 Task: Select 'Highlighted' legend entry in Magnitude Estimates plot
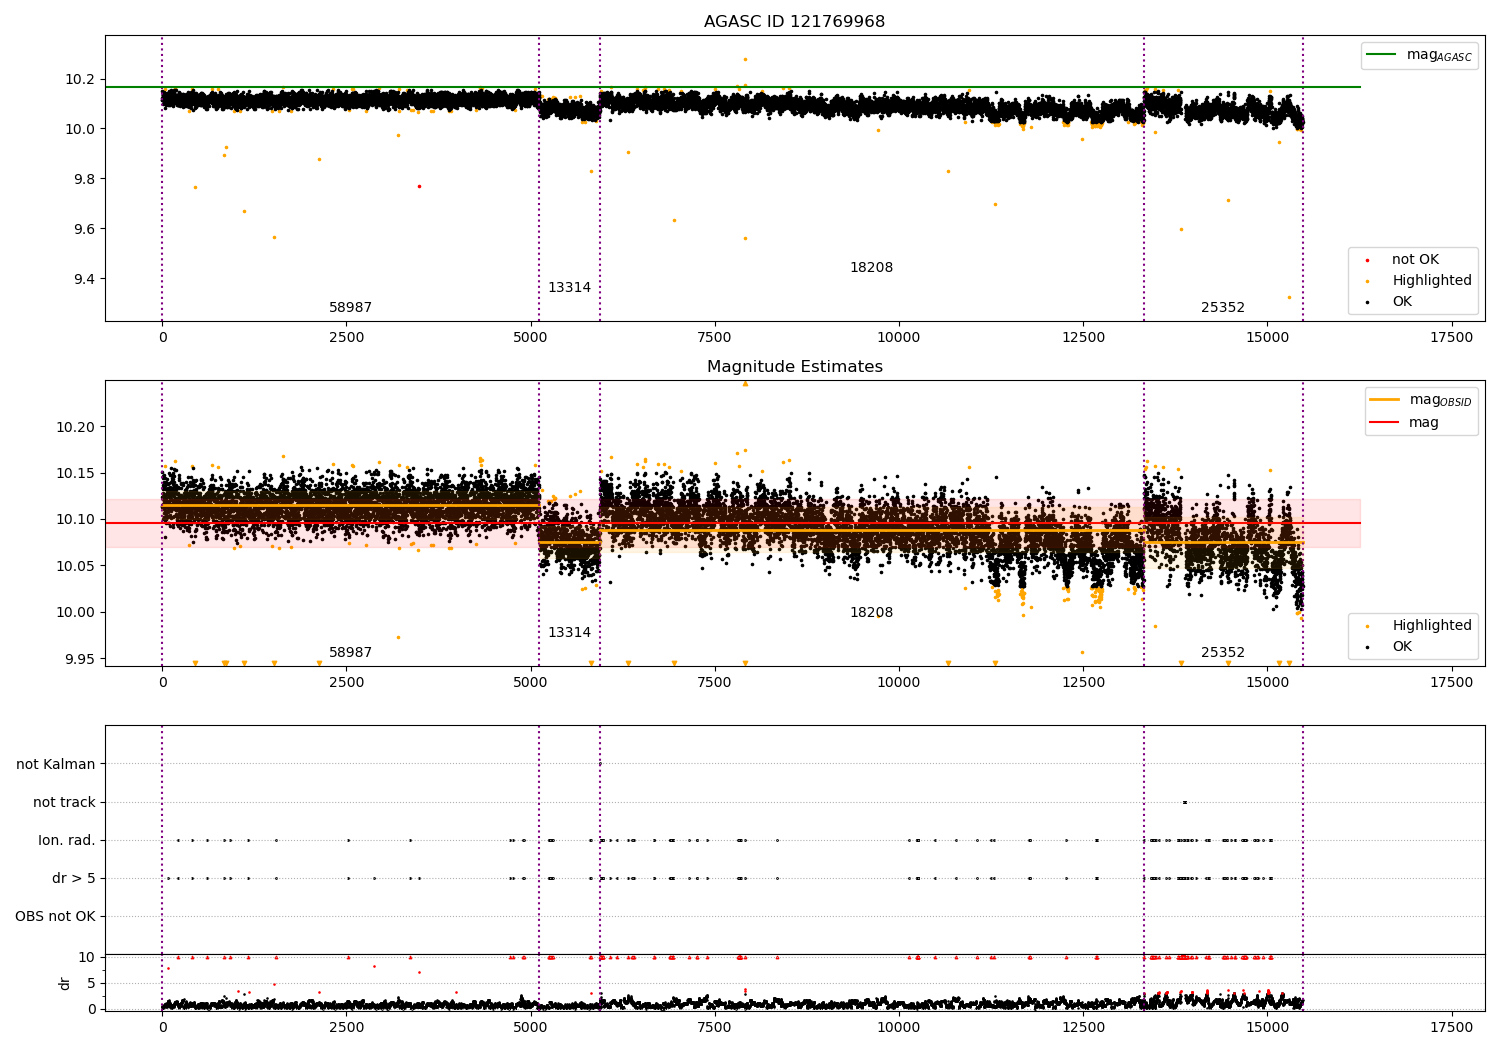[1432, 626]
